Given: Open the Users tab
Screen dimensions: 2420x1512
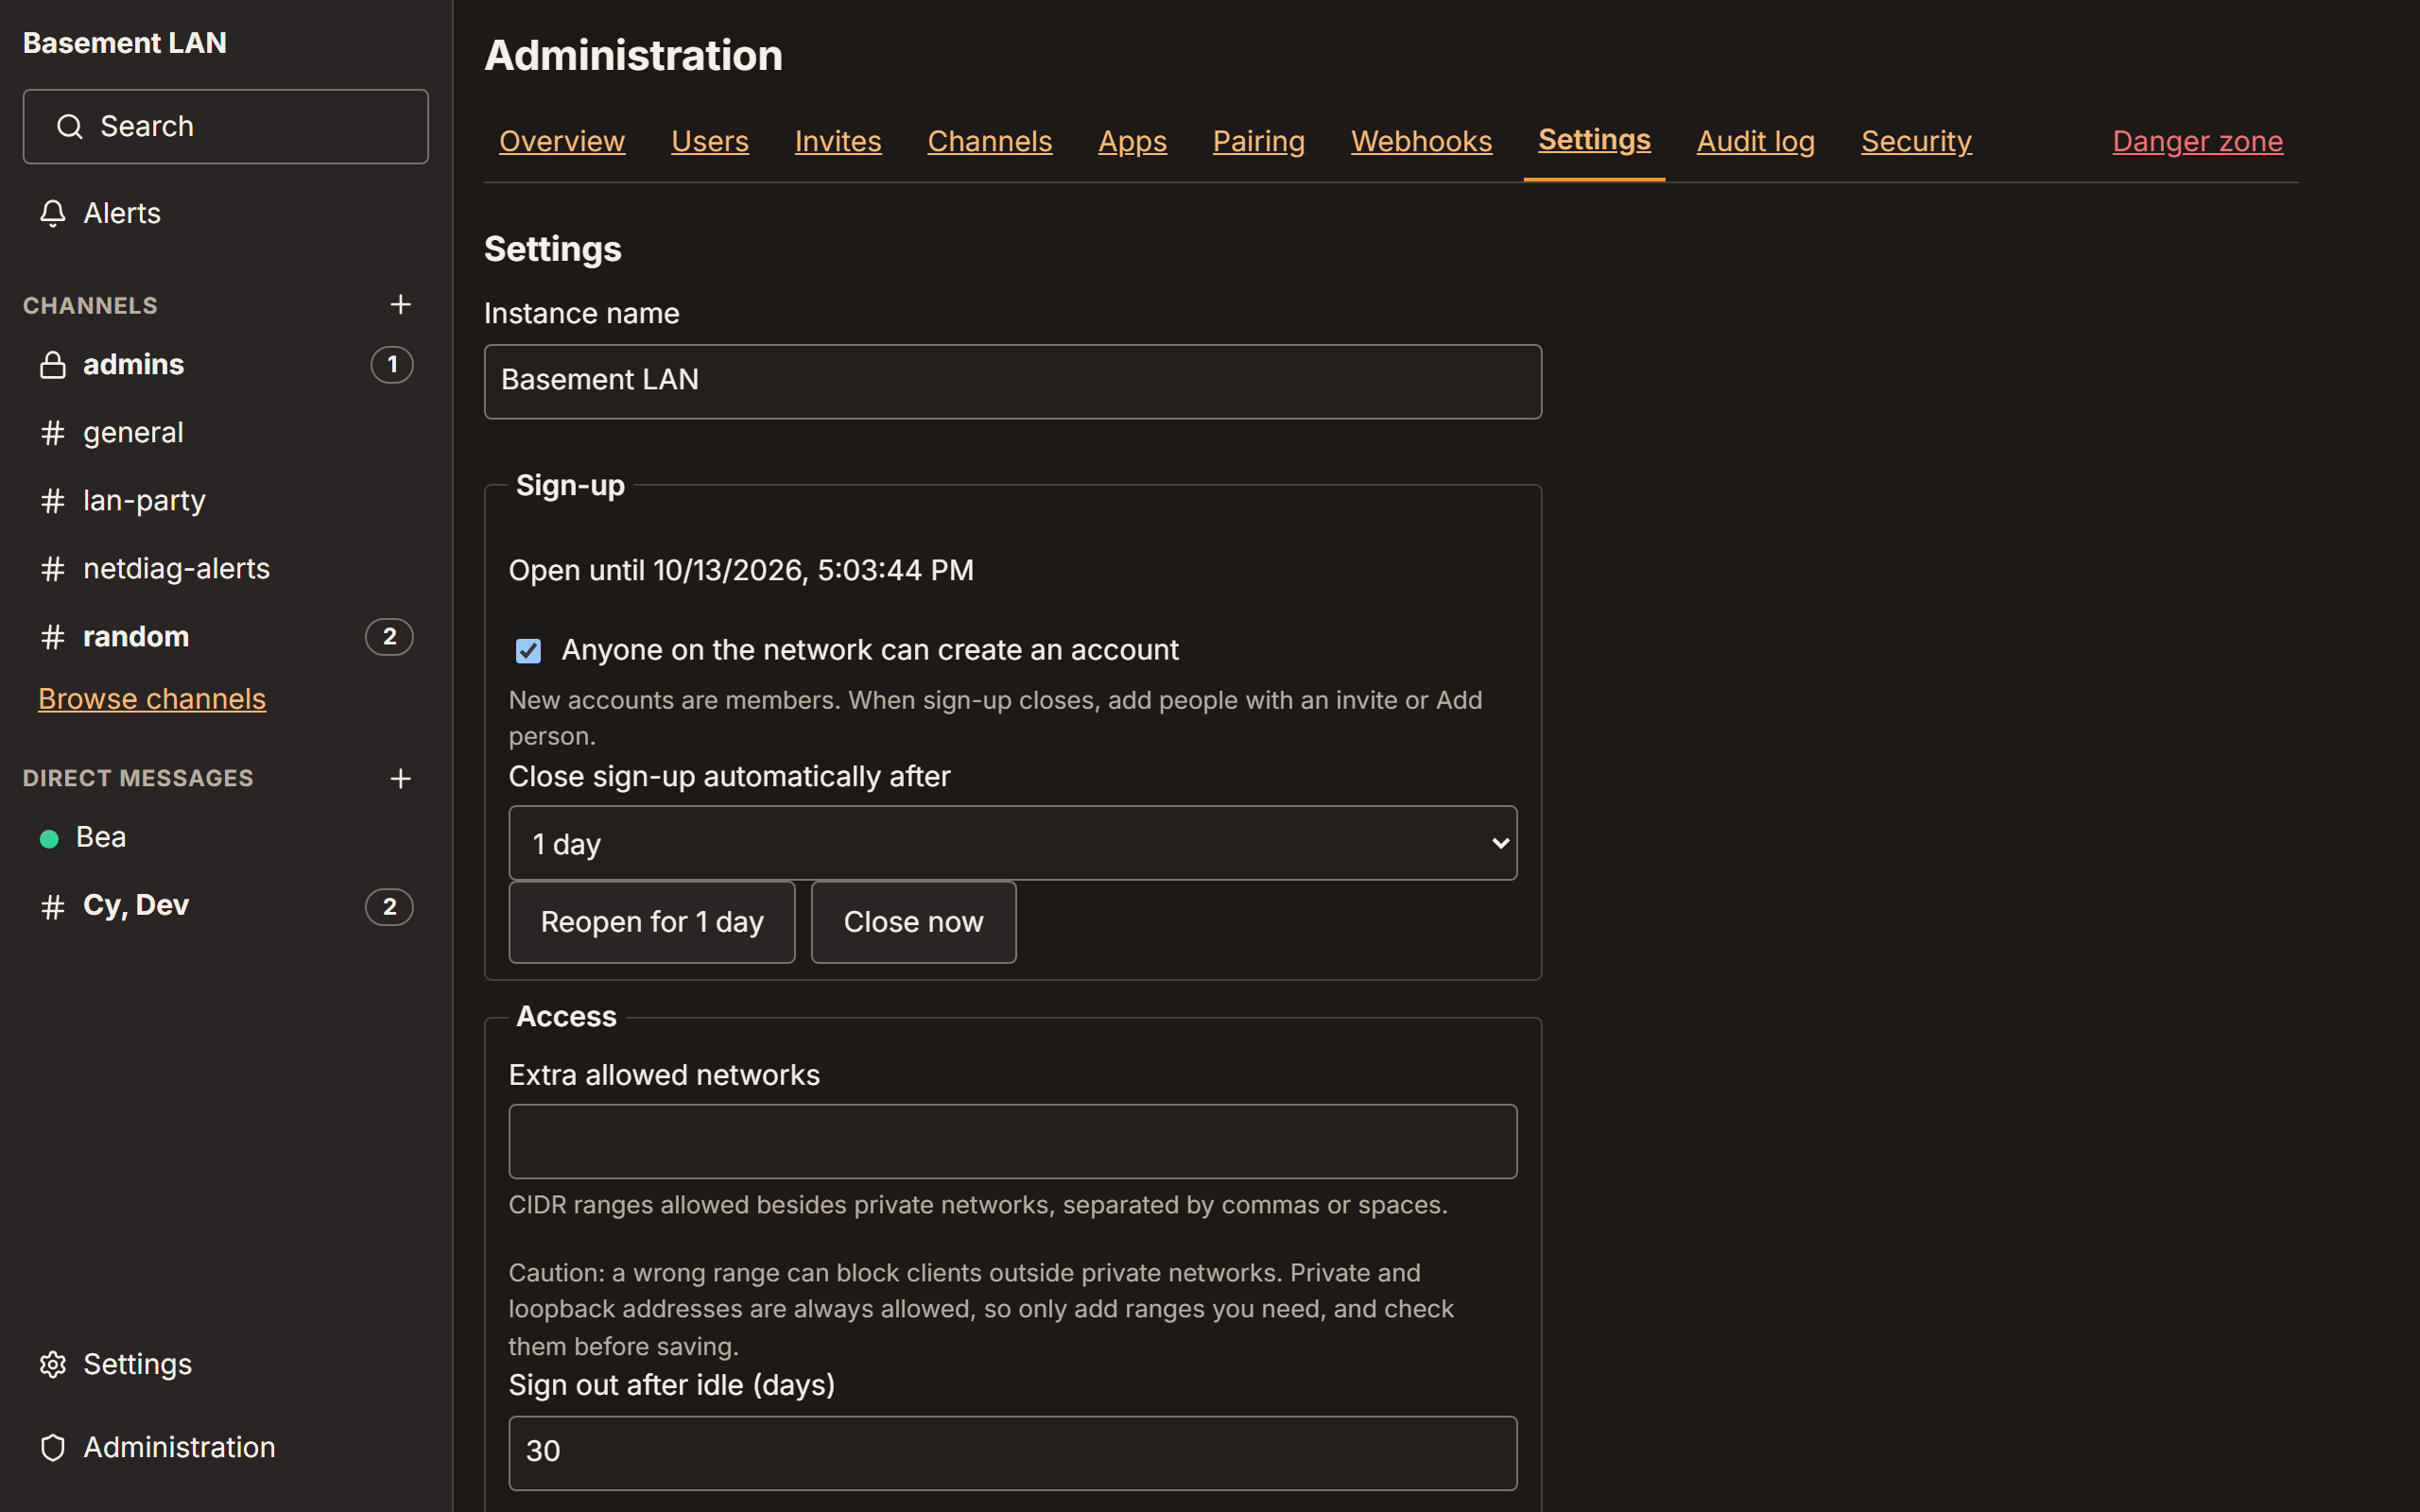Looking at the screenshot, I should 709,141.
